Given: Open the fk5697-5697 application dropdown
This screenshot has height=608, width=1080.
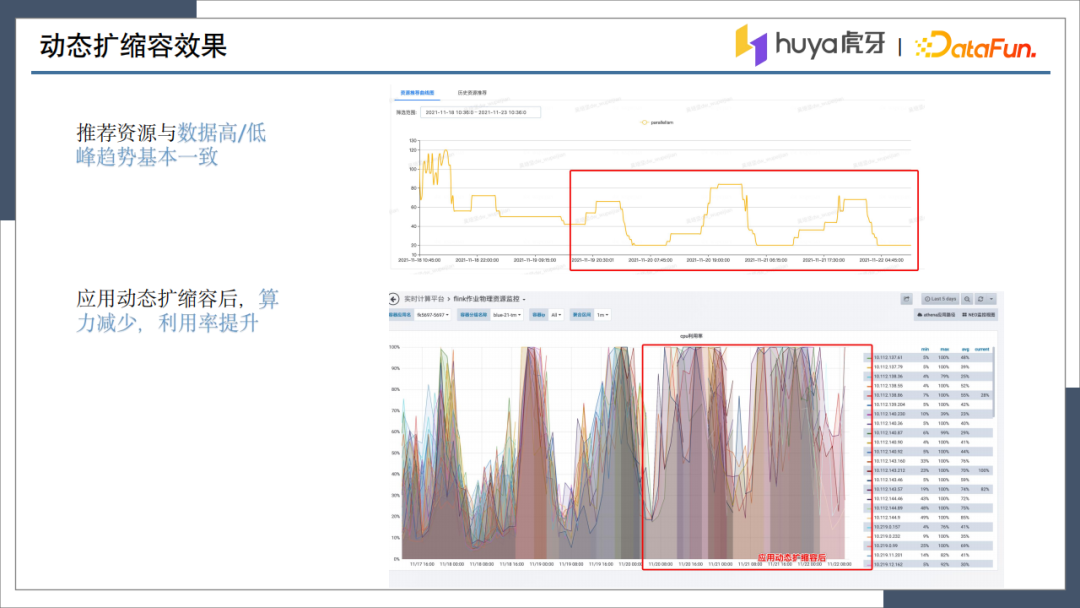Looking at the screenshot, I should pyautogui.click(x=433, y=315).
